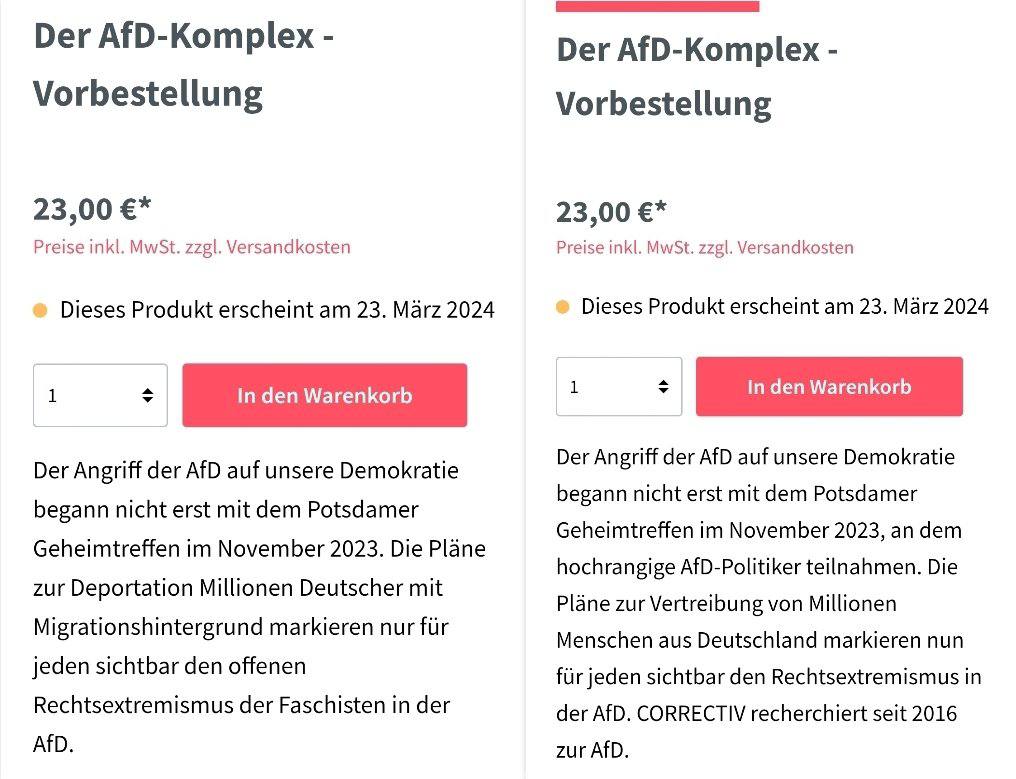Click the left release date notice text

(277, 310)
